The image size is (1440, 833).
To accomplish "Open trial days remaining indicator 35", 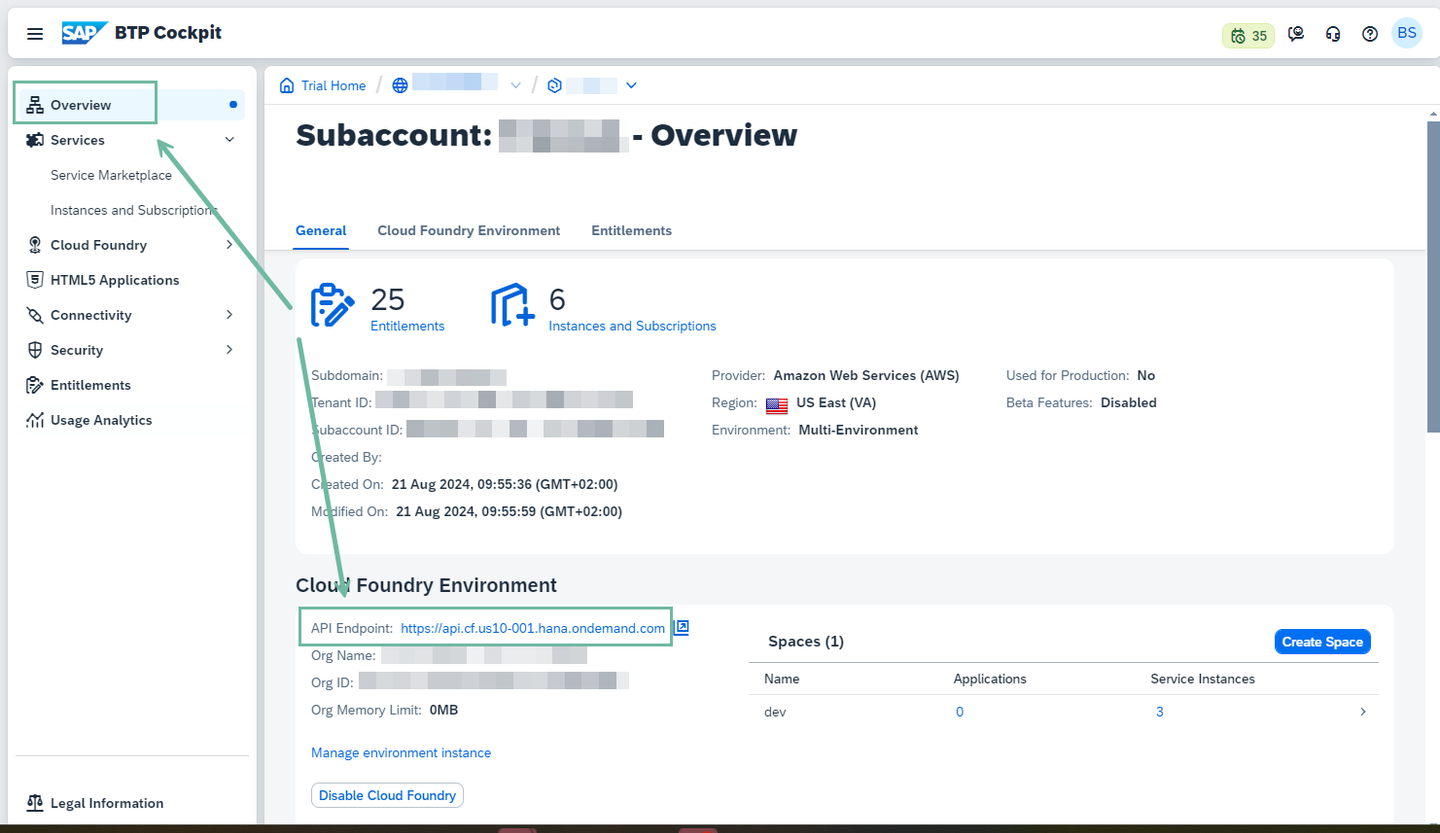I will click(x=1248, y=35).
